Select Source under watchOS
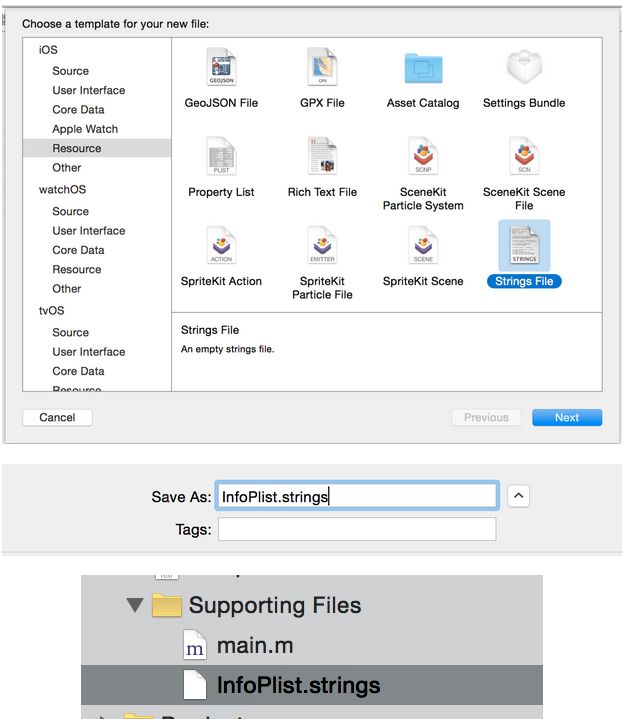The image size is (625, 719). [71, 211]
